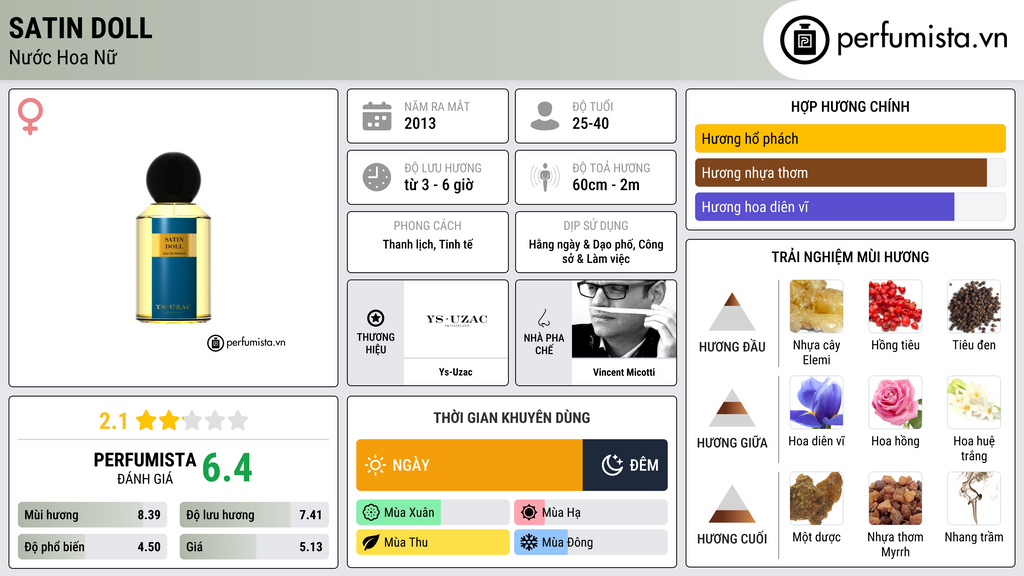The width and height of the screenshot is (1024, 576).
Task: Click the star badge icon above Thương hiệu
Action: tap(376, 318)
